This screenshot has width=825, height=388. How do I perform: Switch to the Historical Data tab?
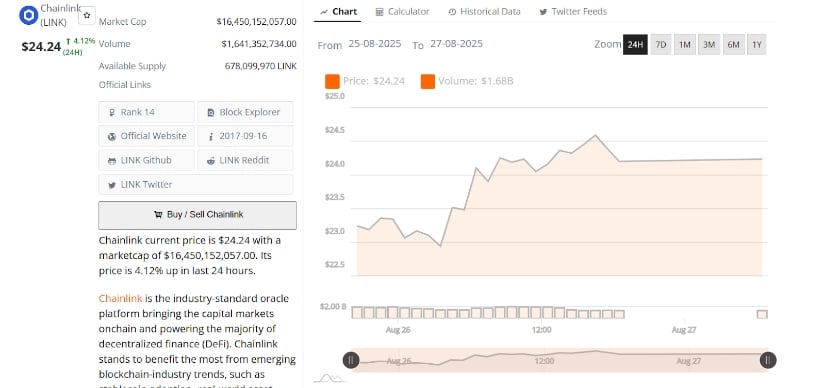485,12
